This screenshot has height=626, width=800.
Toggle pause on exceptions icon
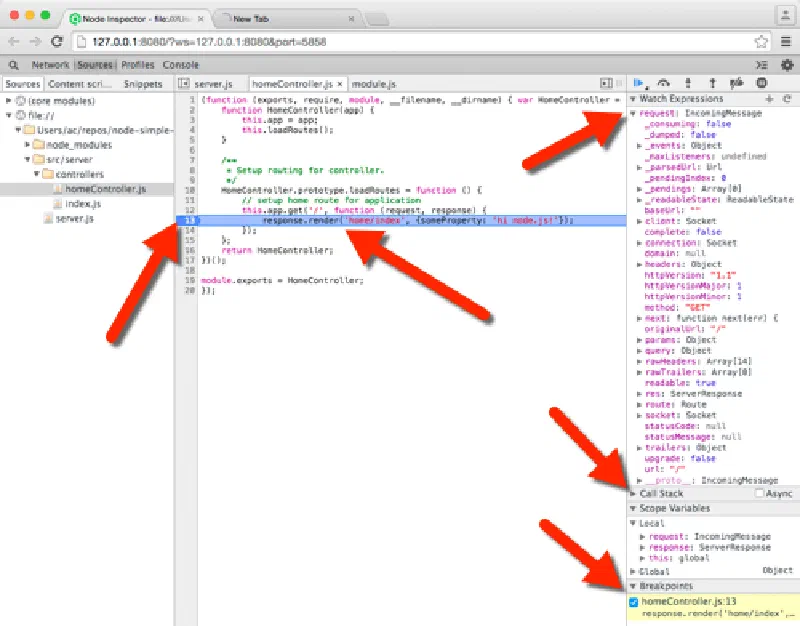762,83
